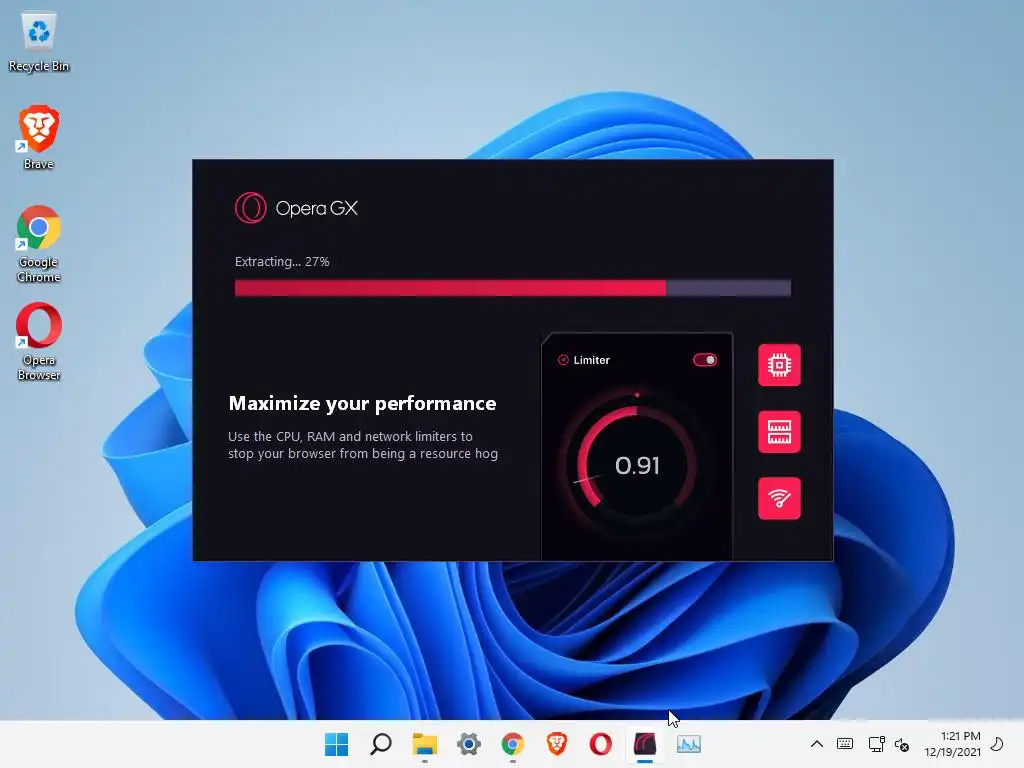Image resolution: width=1024 pixels, height=768 pixels.
Task: Click the Limiter gauge dial showing 0.91
Action: pos(637,465)
